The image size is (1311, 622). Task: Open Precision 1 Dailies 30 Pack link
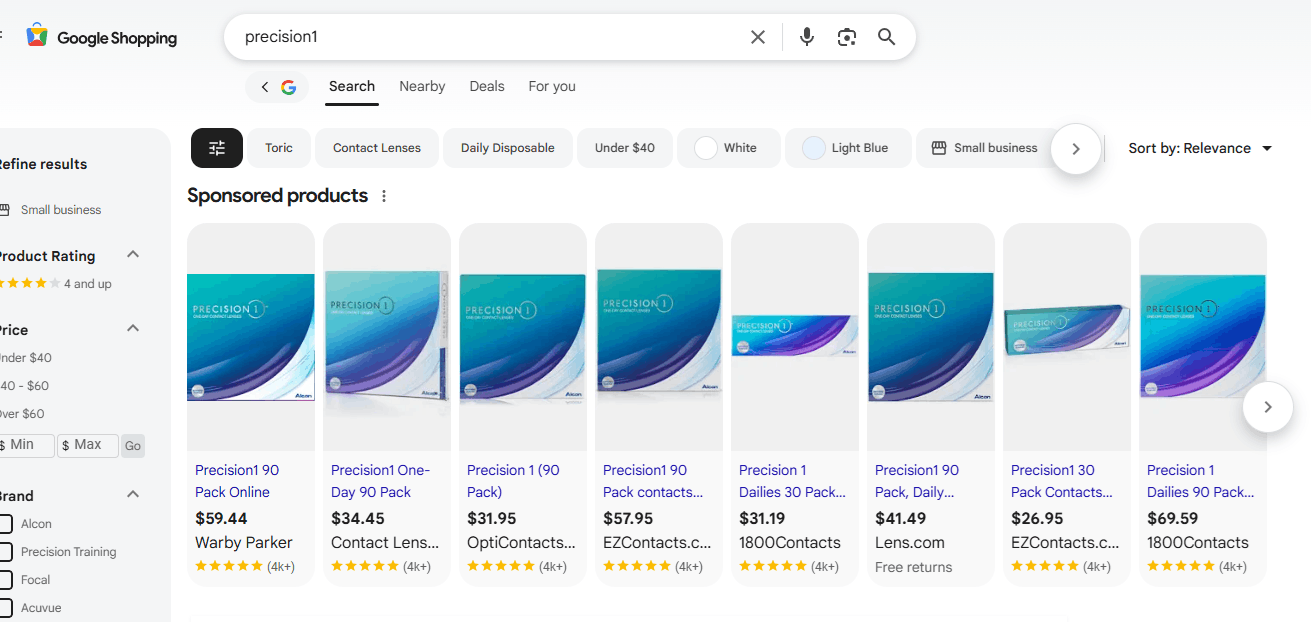pos(792,481)
